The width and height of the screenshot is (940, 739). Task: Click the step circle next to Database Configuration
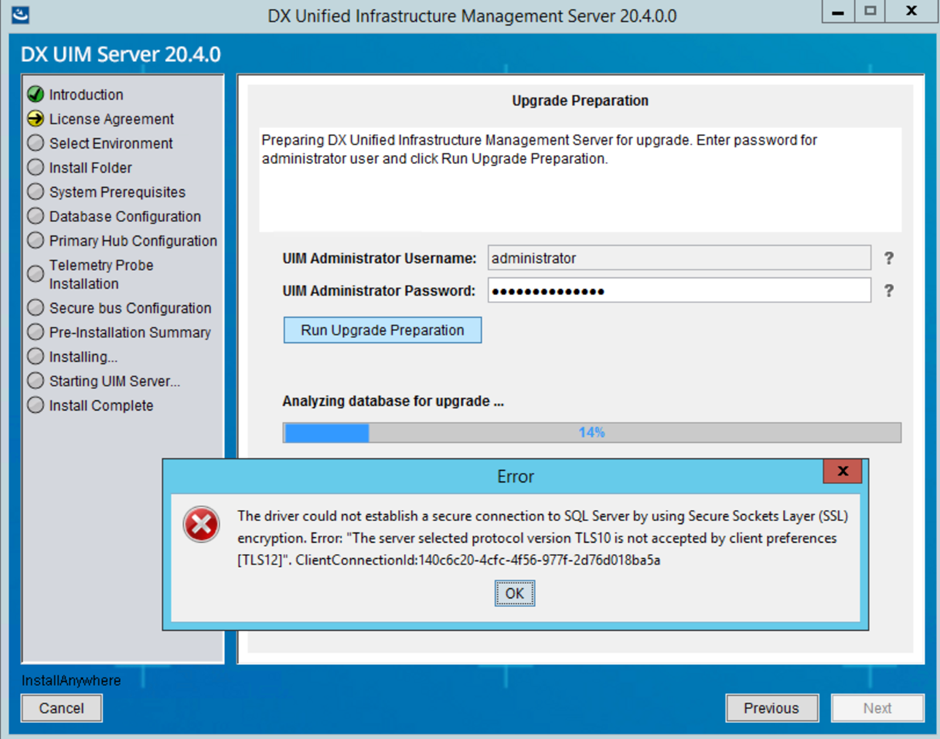pyautogui.click(x=35, y=216)
